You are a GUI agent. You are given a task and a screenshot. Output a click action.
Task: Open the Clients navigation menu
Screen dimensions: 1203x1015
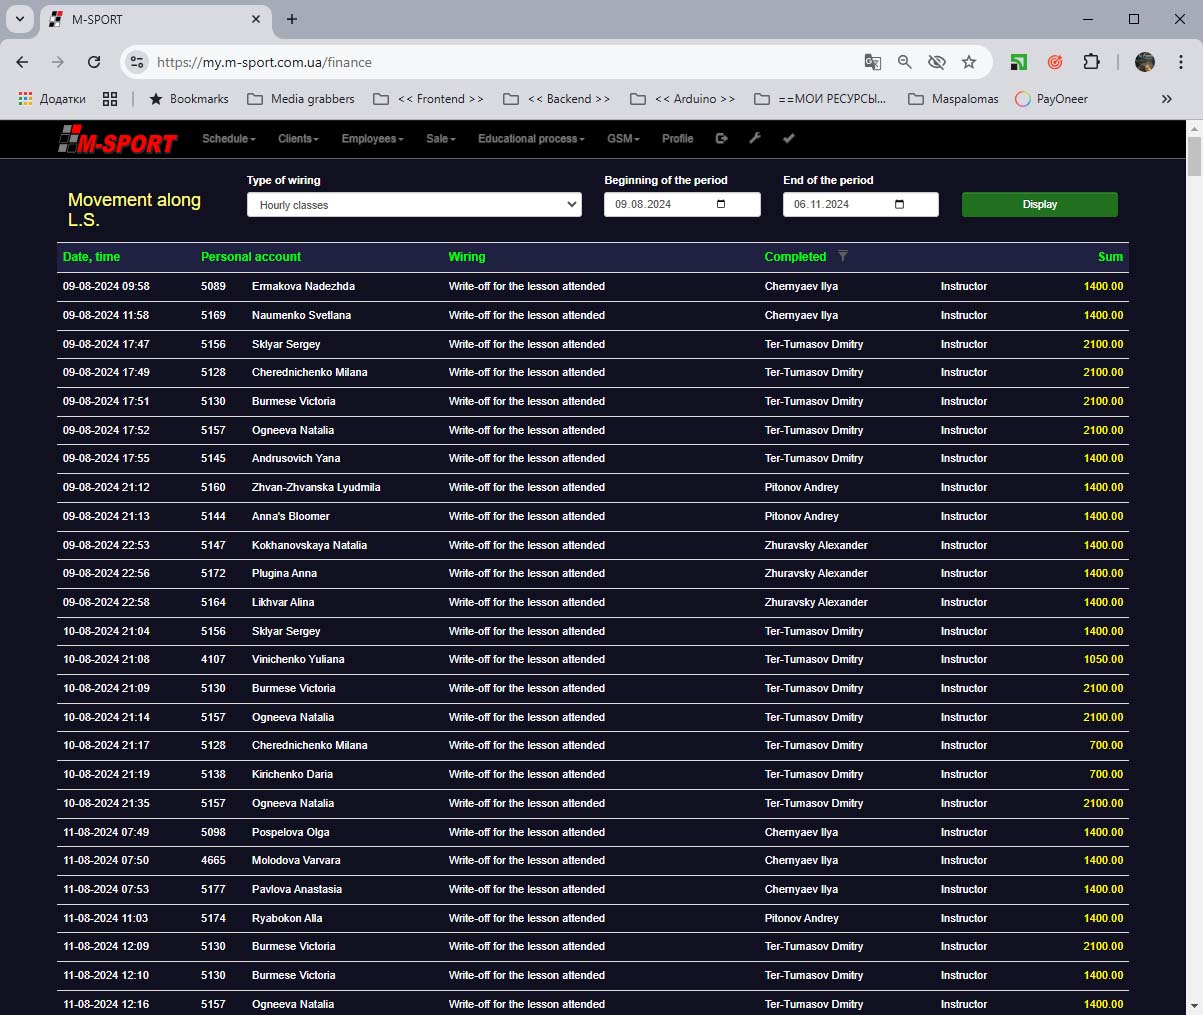point(298,138)
